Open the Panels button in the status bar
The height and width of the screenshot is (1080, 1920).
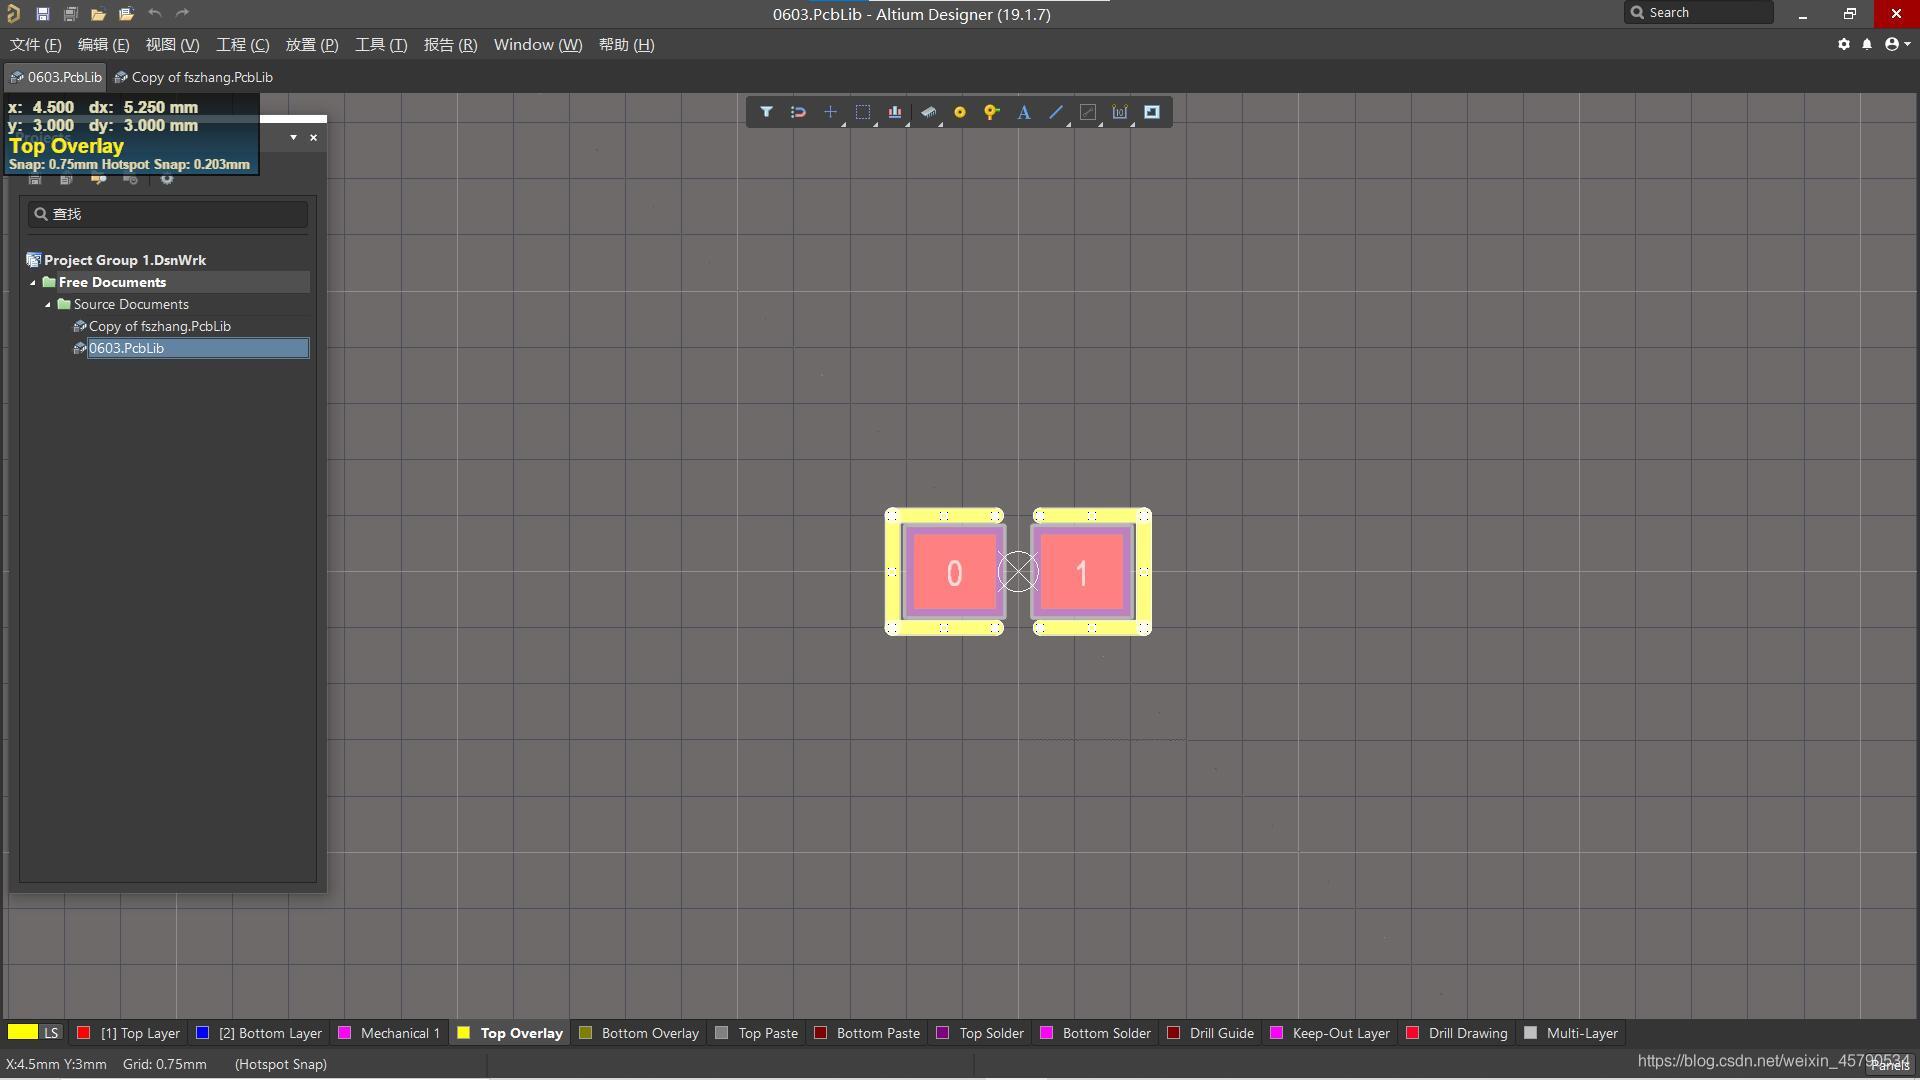pyautogui.click(x=1889, y=1065)
